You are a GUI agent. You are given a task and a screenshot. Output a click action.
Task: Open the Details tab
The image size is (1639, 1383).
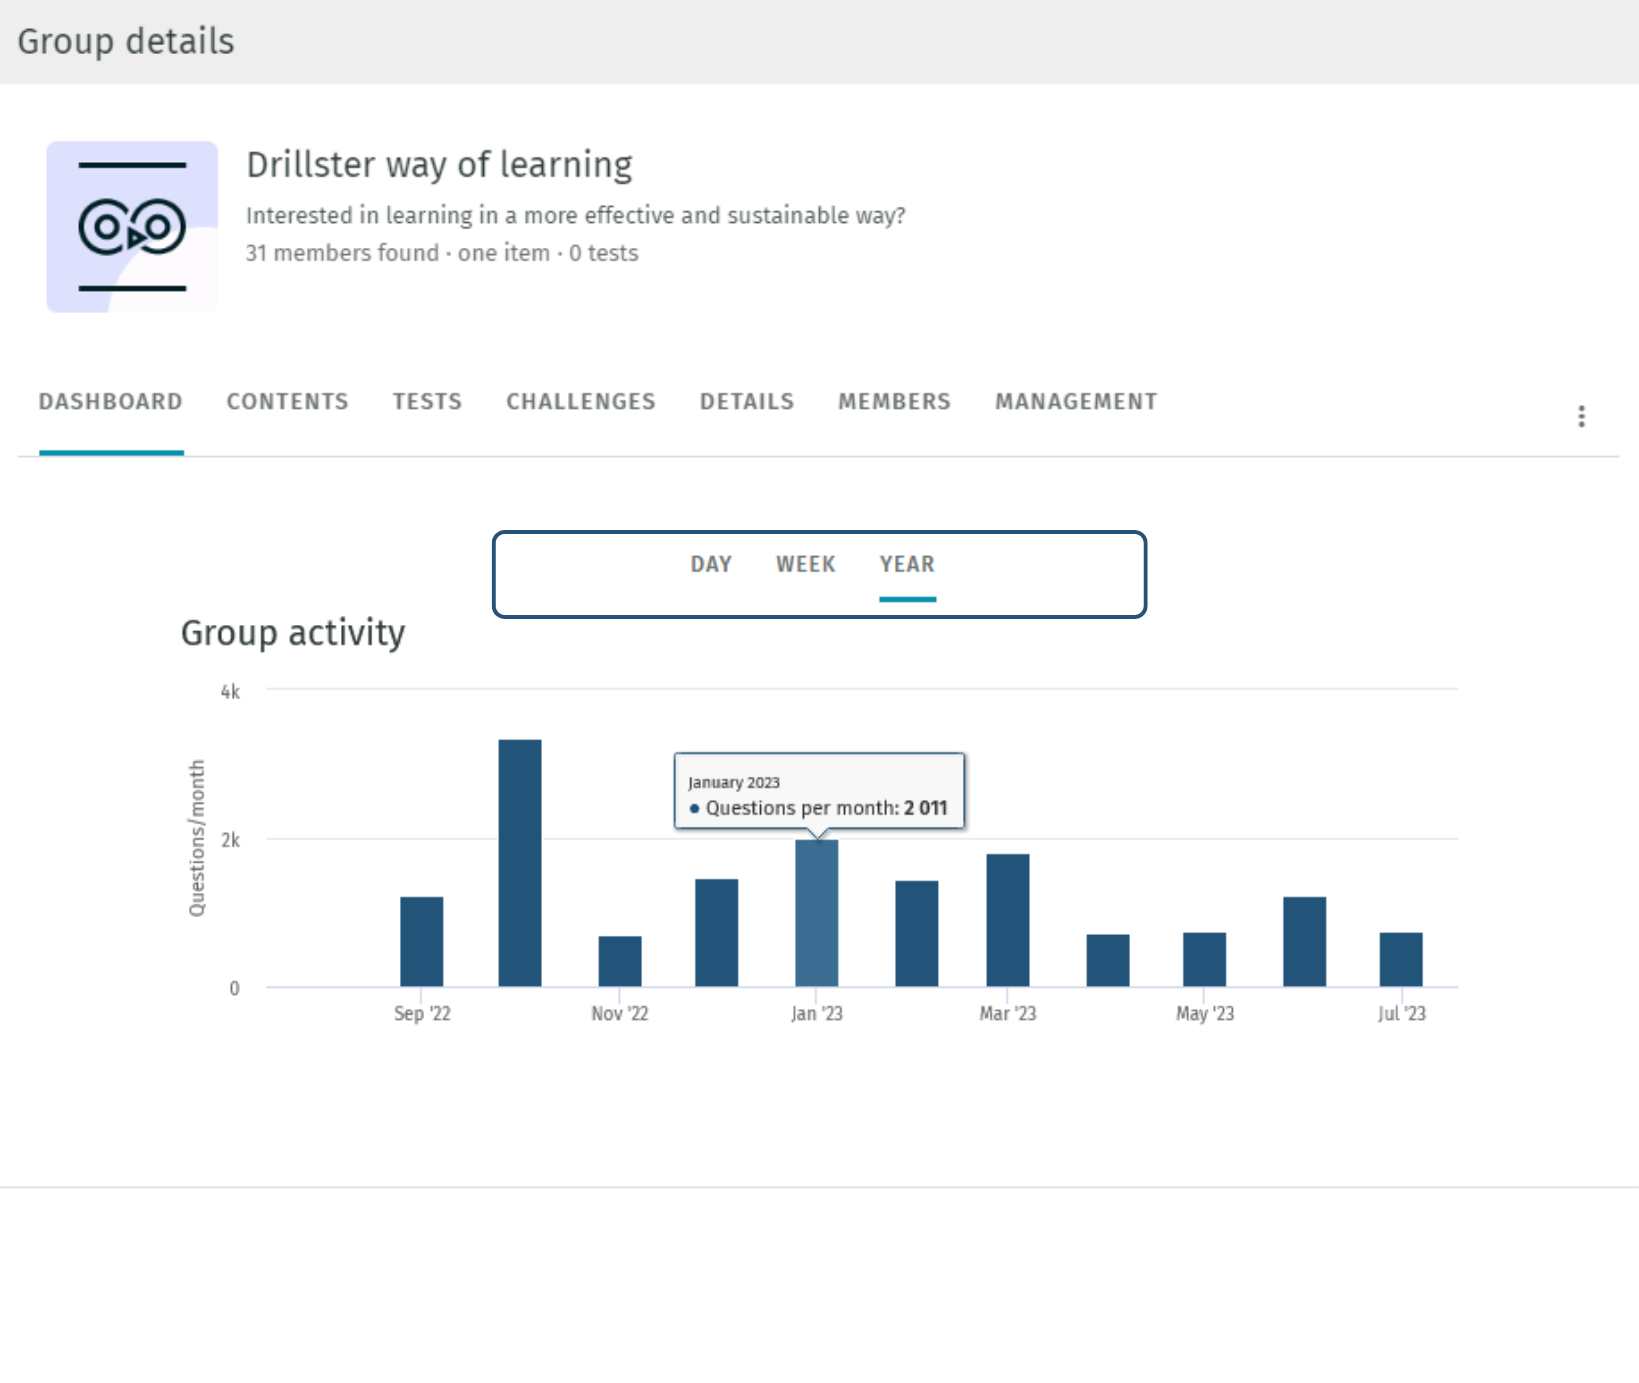tap(747, 402)
